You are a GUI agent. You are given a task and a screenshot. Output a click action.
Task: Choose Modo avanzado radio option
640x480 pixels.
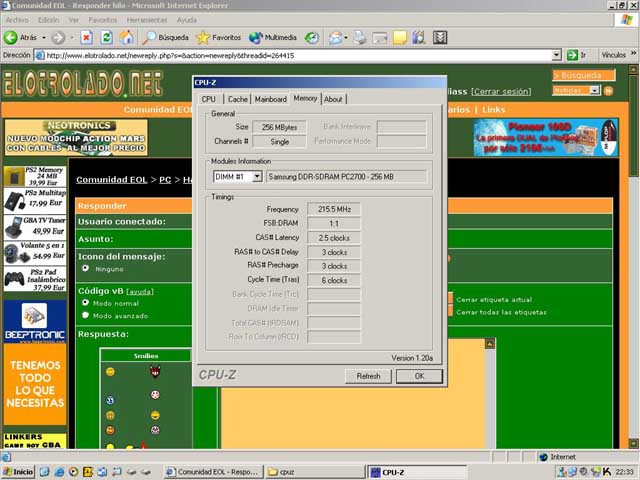coord(85,314)
